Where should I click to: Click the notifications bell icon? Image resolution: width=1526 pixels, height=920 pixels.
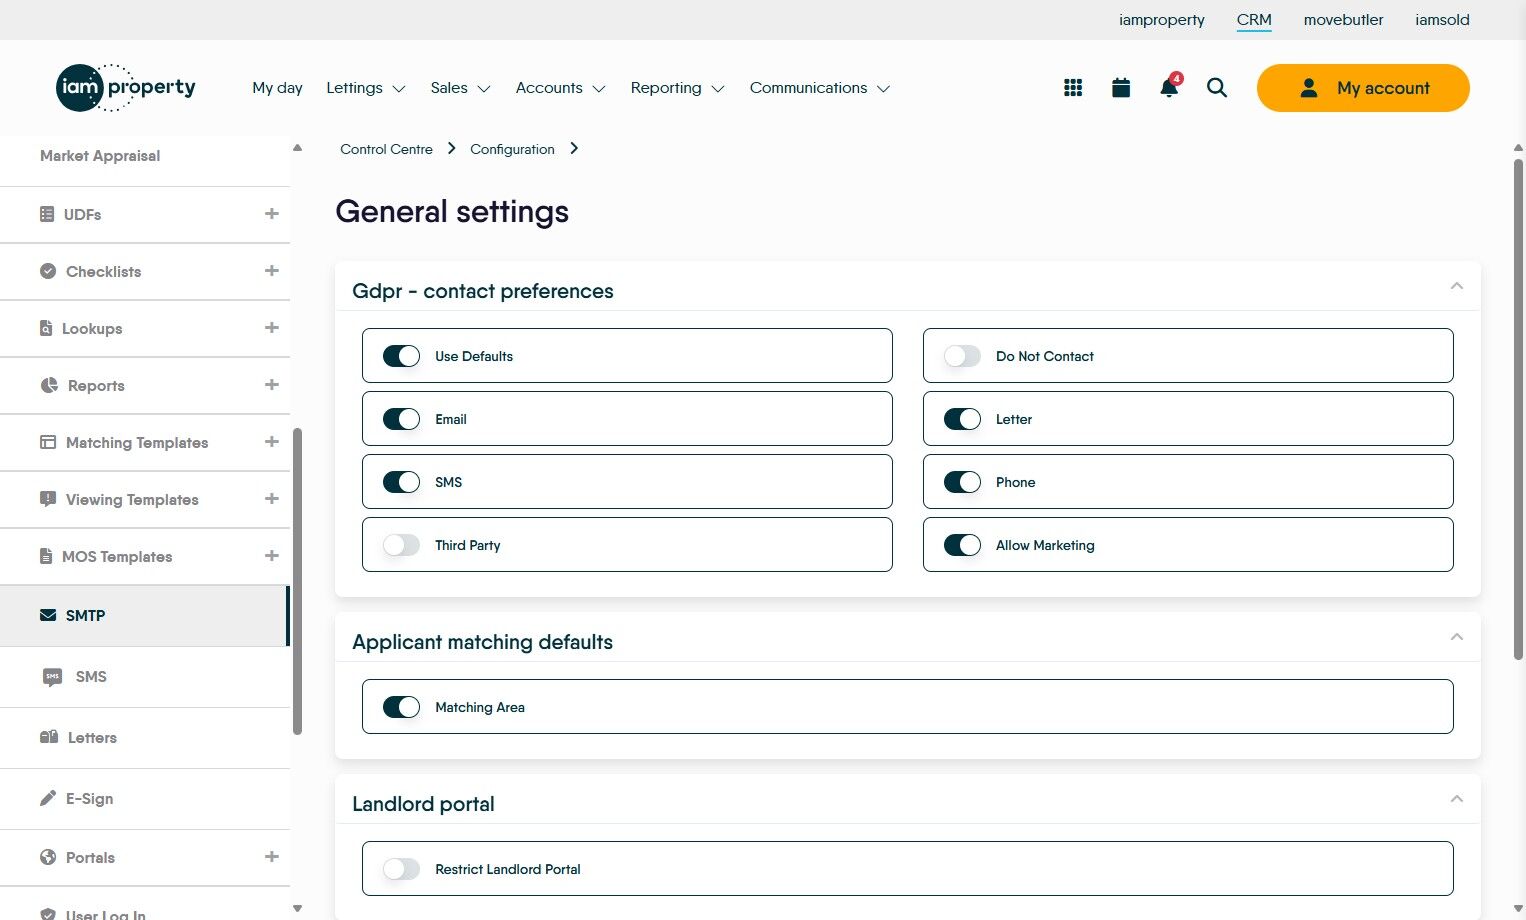pos(1168,88)
